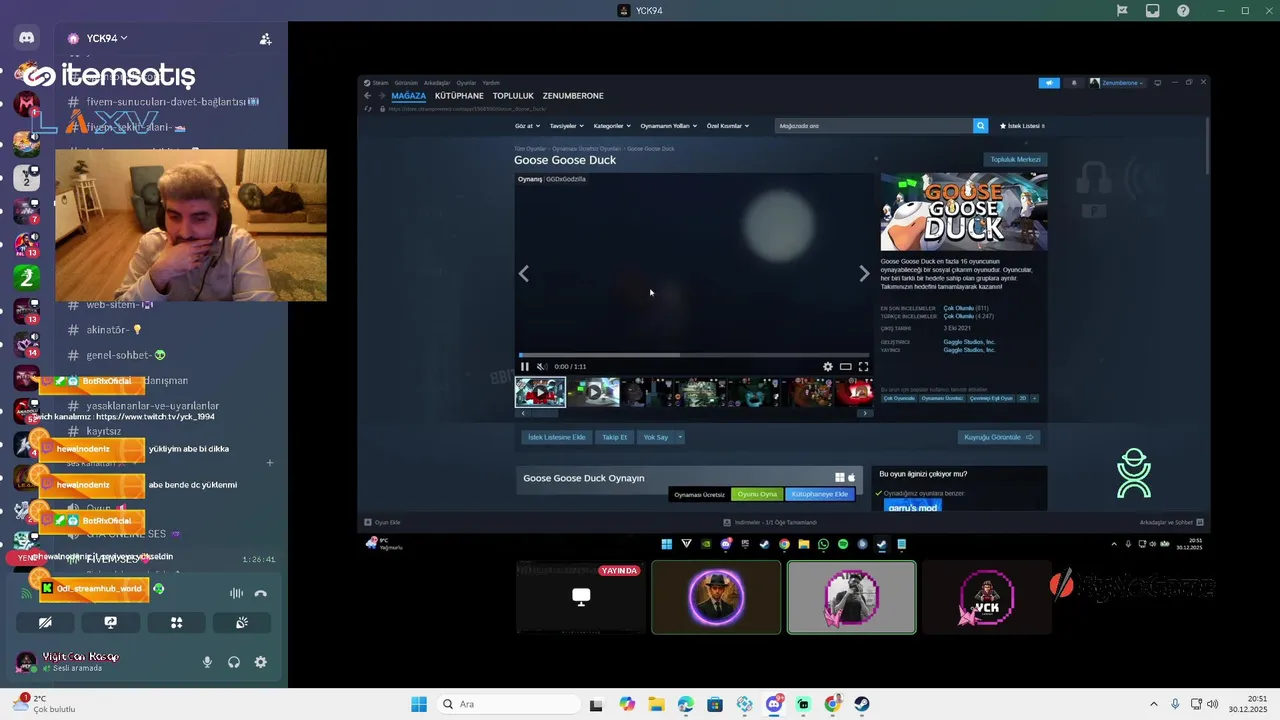
Task: Open trailer video settings gear
Action: (x=828, y=366)
